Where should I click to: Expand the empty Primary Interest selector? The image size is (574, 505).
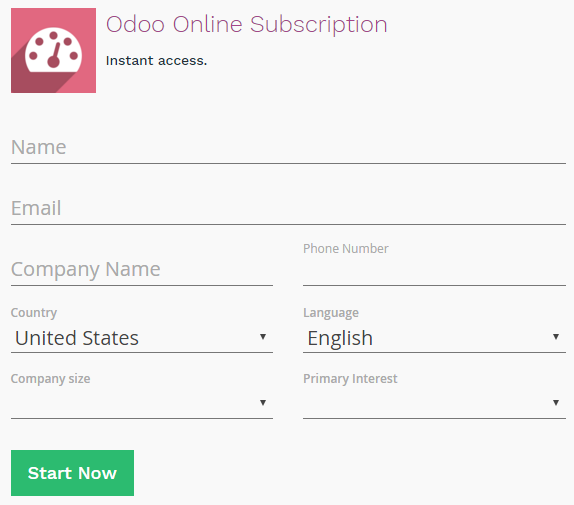(x=434, y=403)
